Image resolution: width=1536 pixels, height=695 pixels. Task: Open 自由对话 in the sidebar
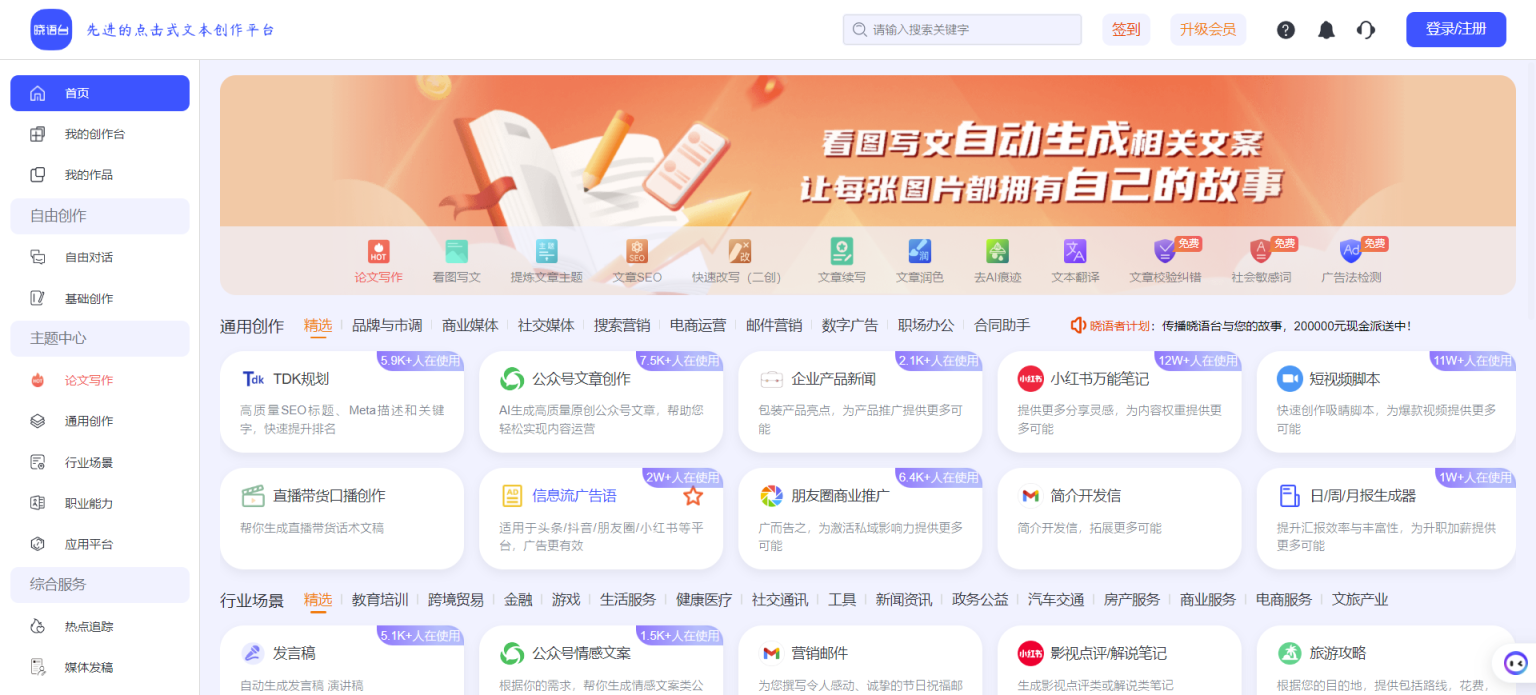tap(89, 257)
